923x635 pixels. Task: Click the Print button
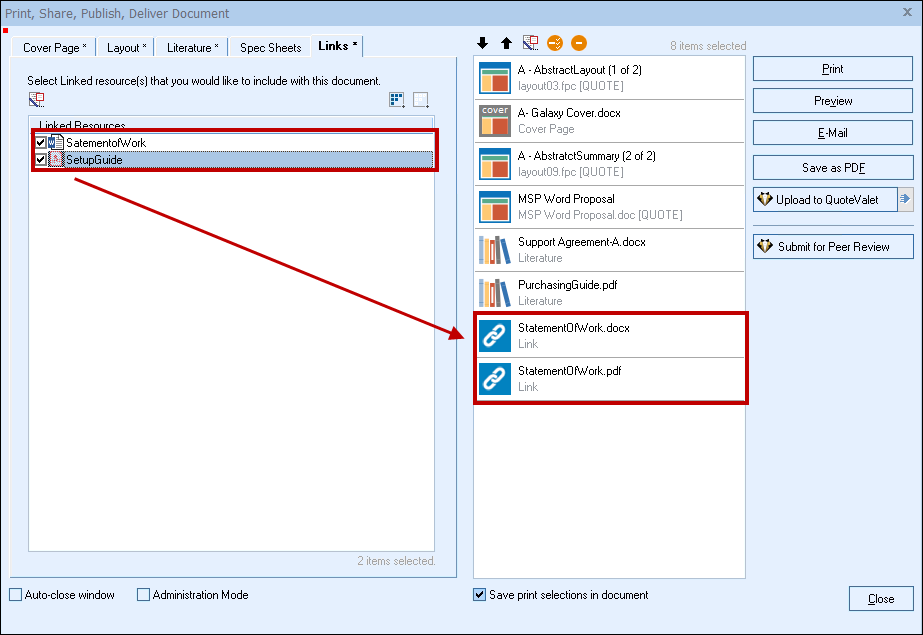click(833, 69)
